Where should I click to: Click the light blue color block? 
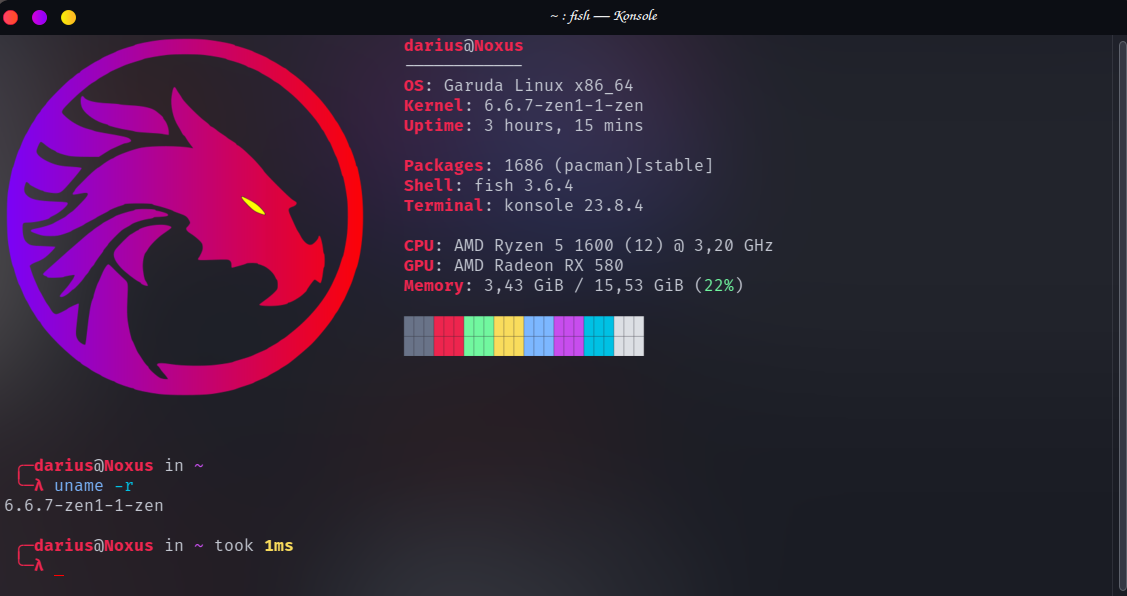click(539, 336)
